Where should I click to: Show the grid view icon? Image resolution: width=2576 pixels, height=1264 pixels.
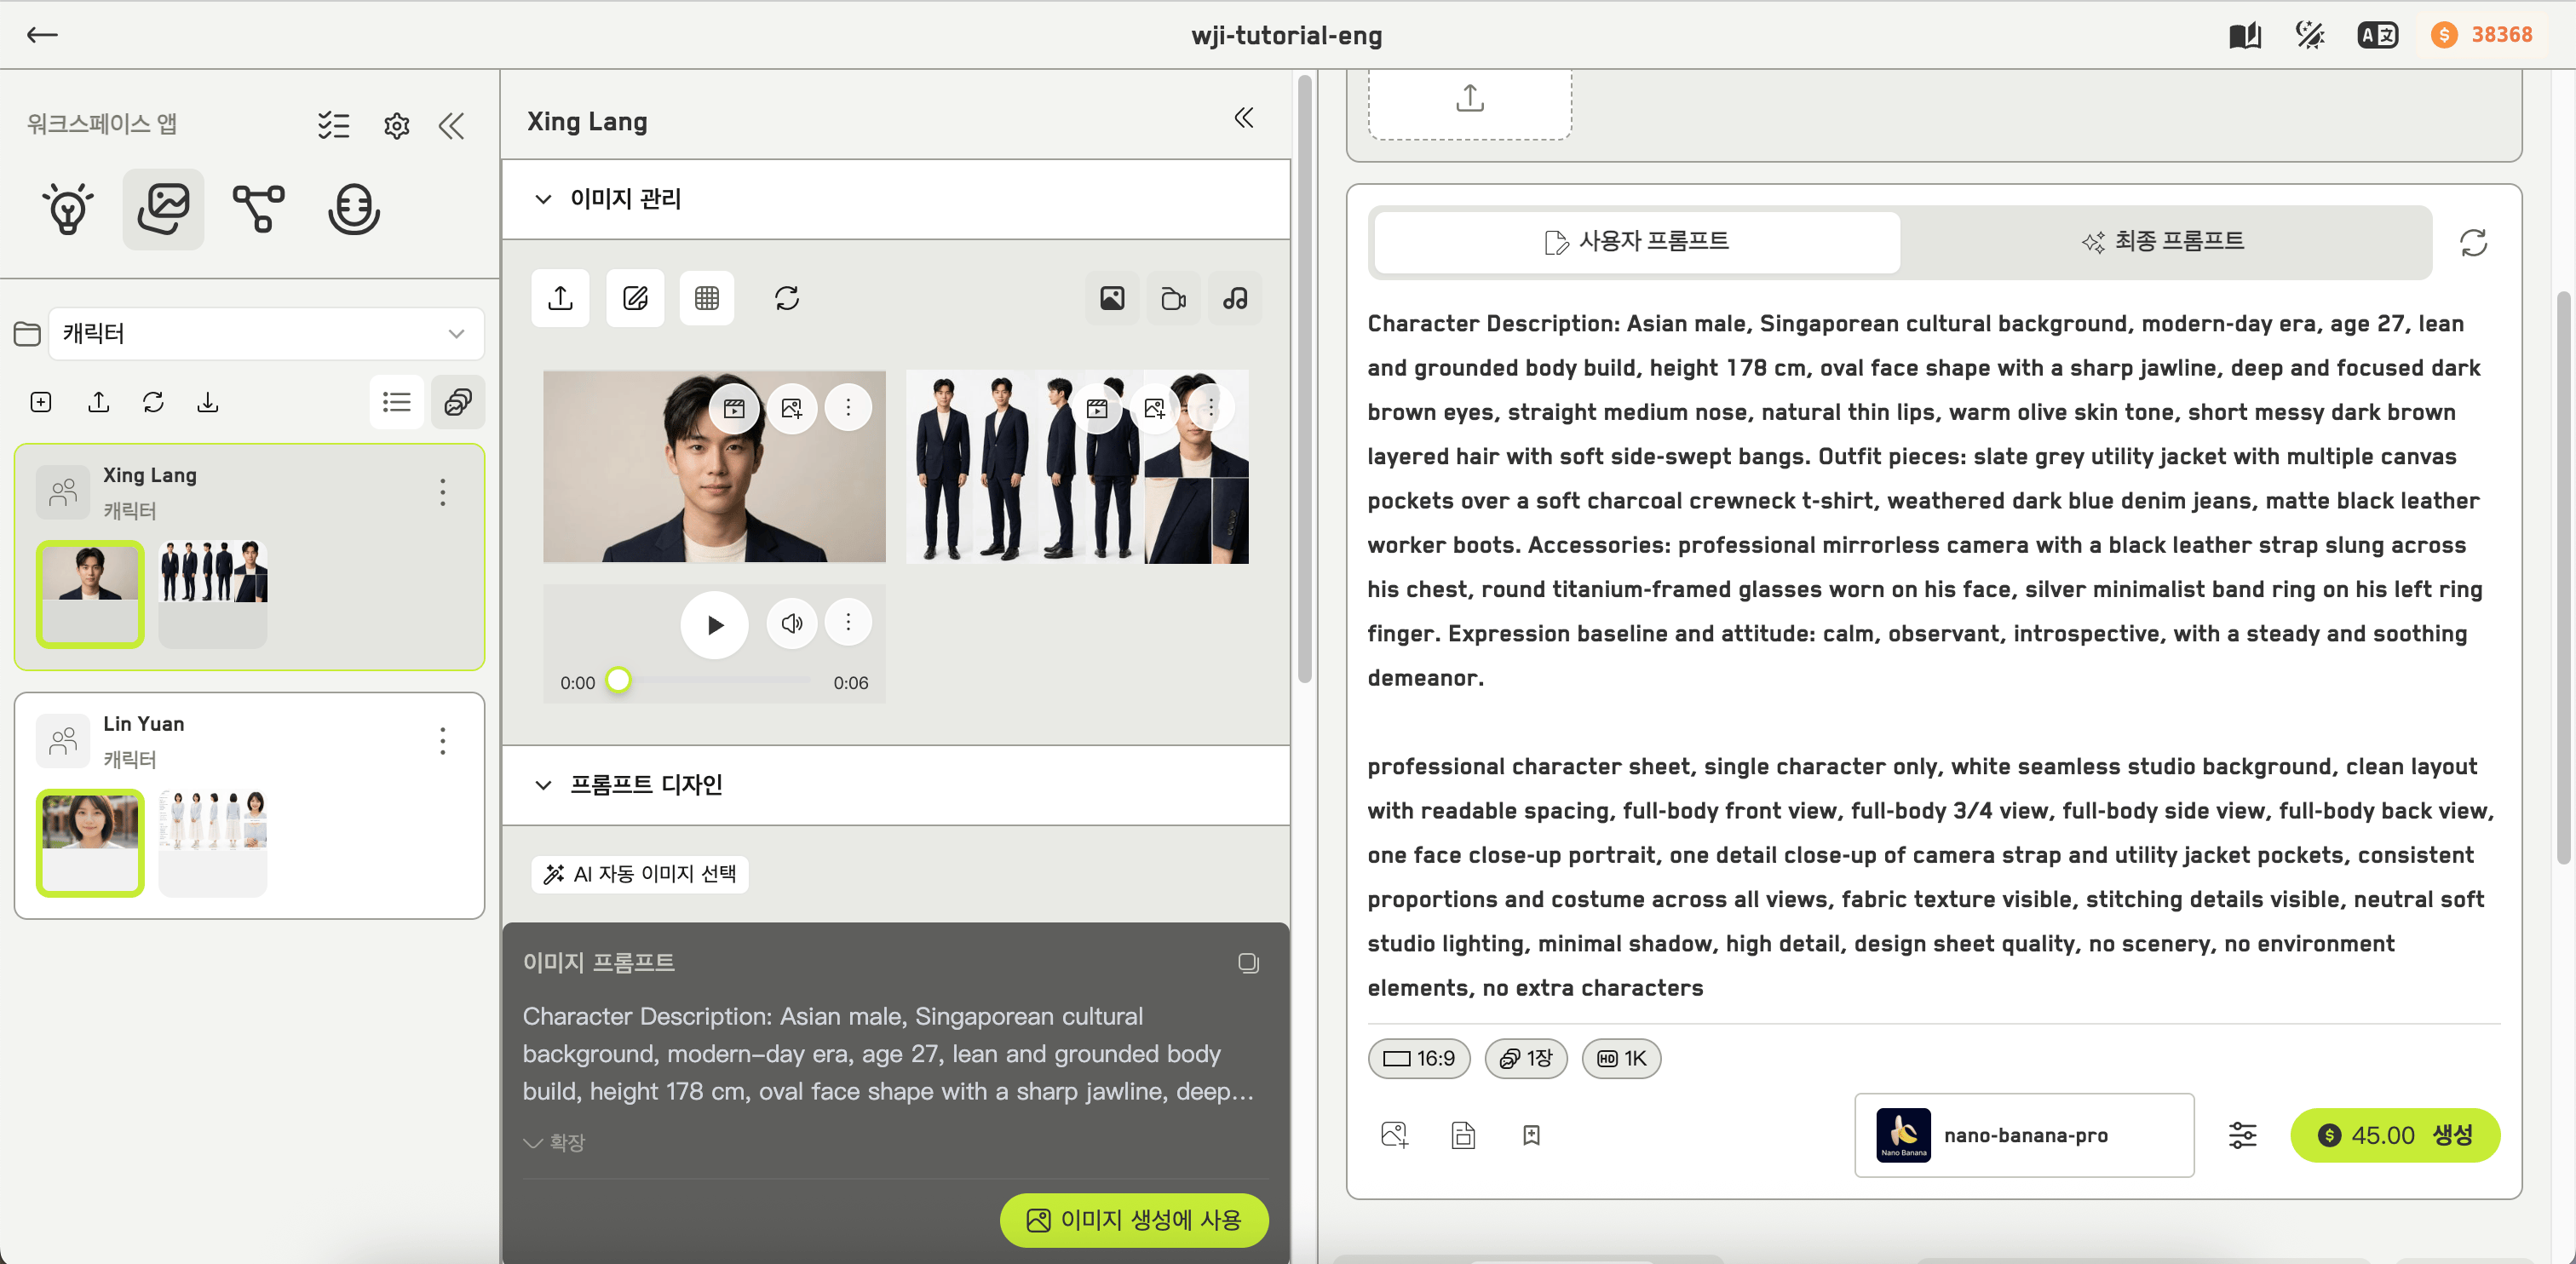[707, 298]
